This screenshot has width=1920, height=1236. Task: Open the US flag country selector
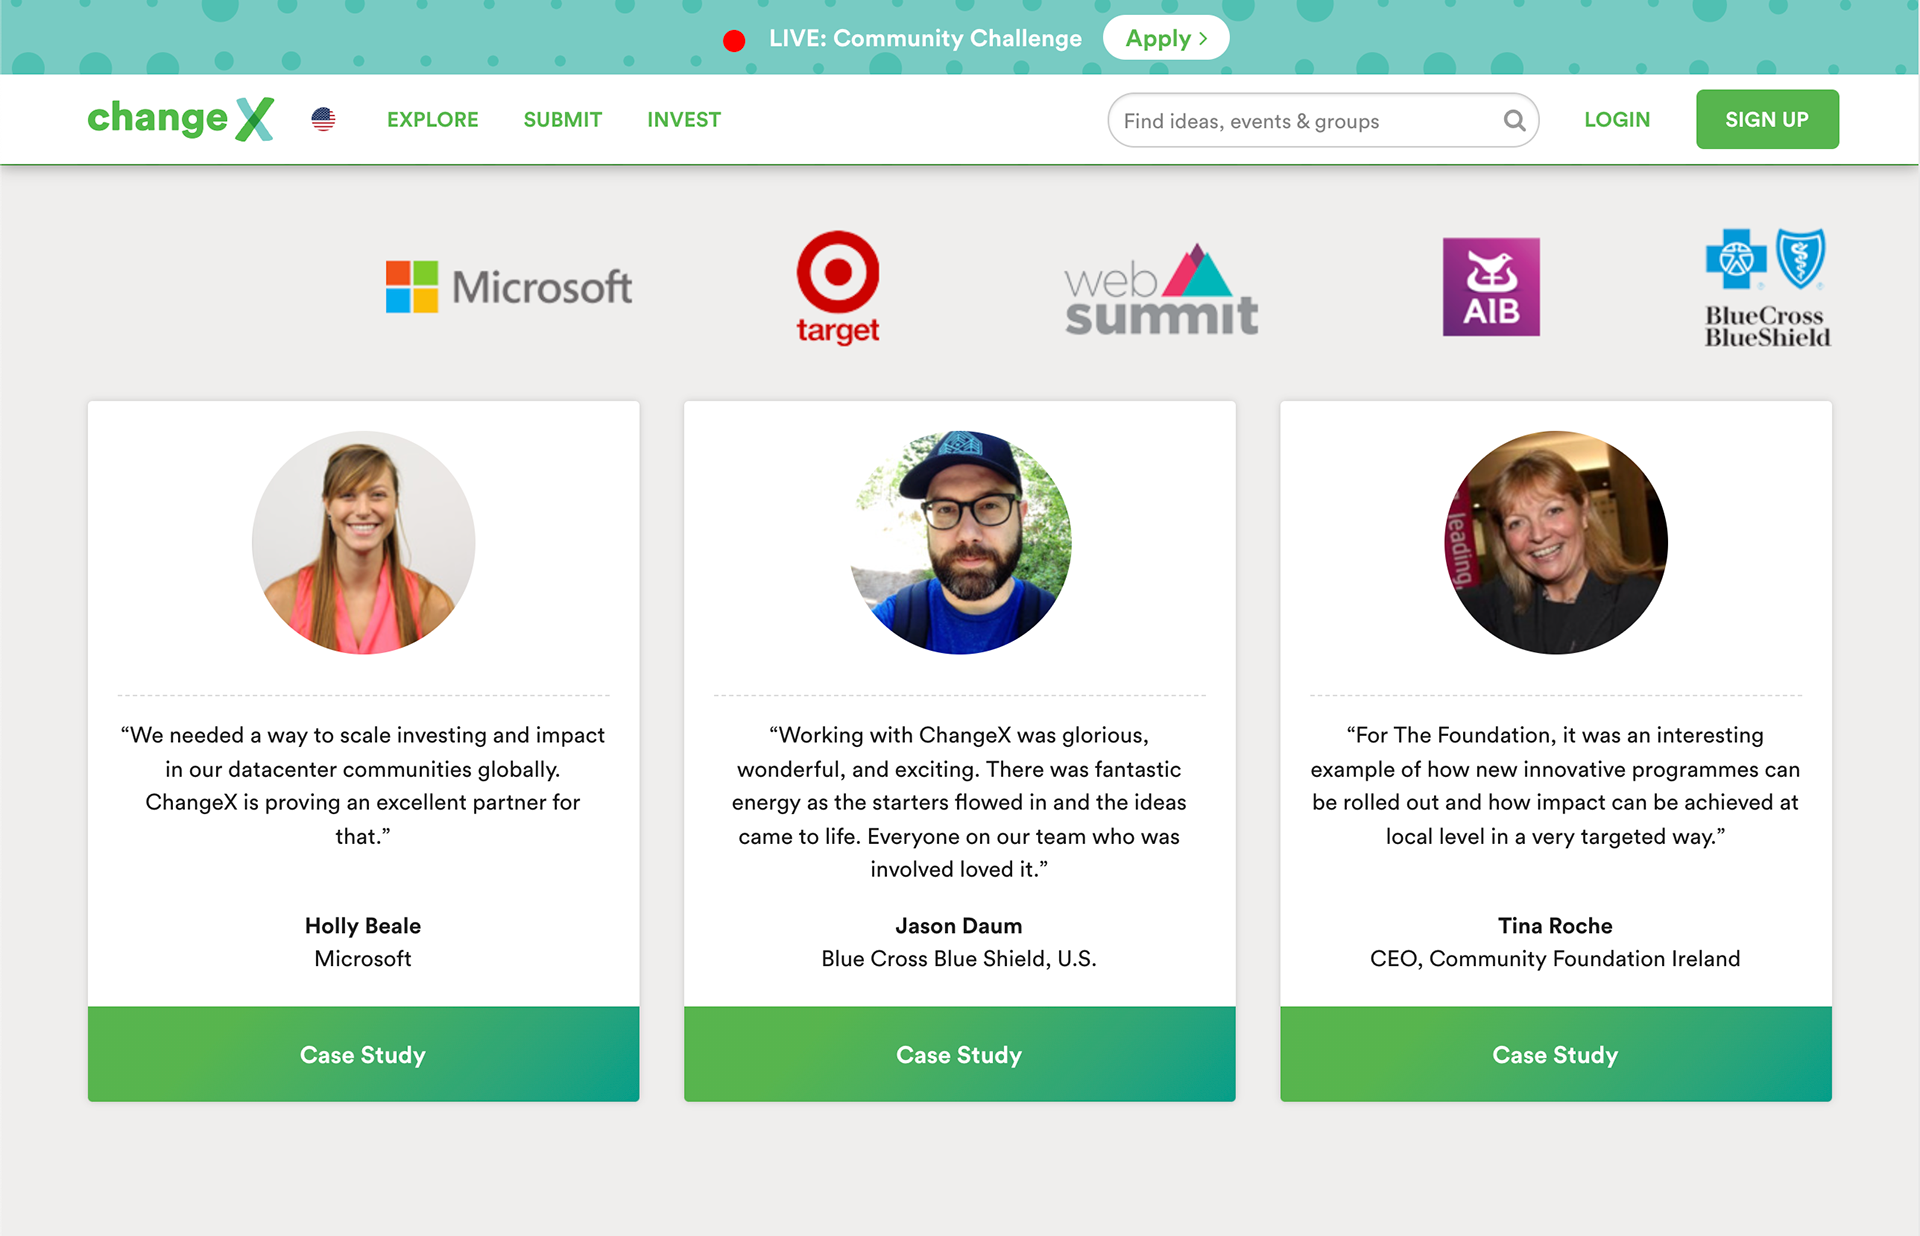[x=323, y=120]
